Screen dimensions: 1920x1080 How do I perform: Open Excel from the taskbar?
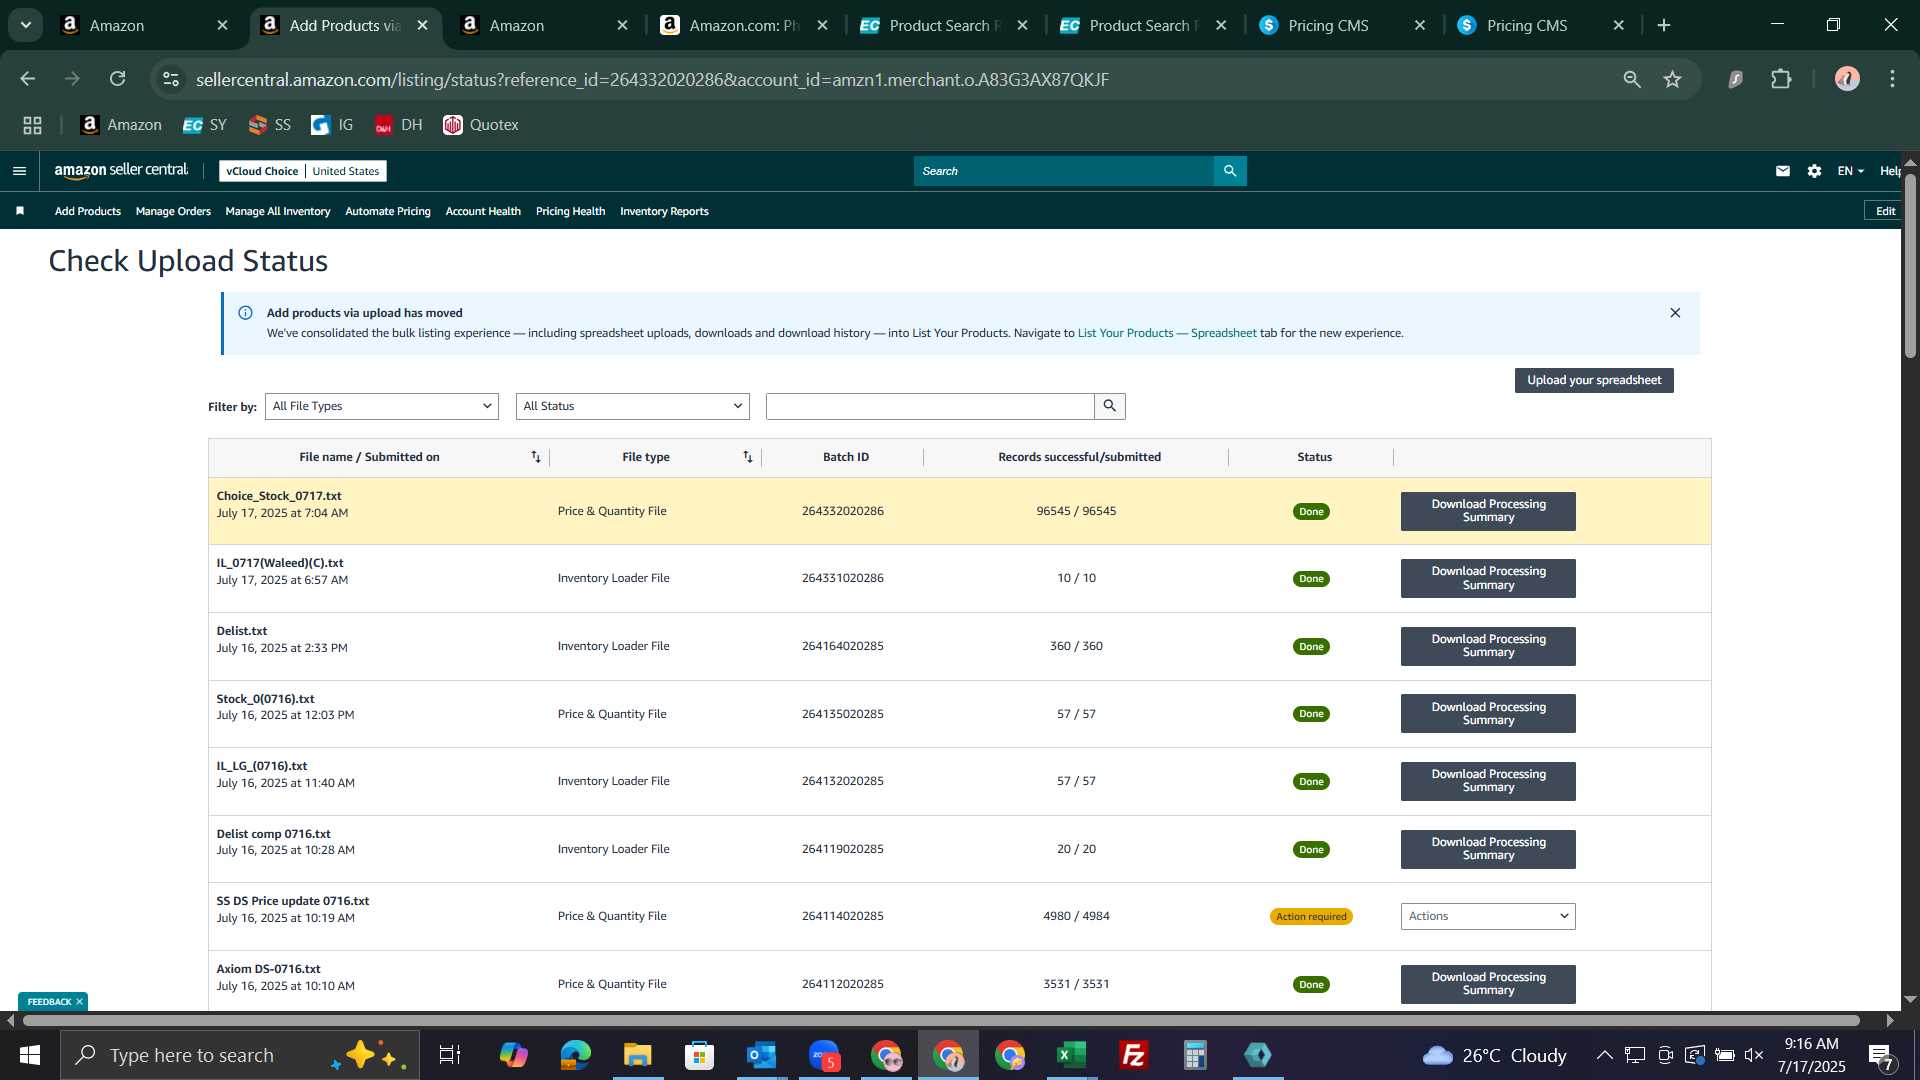click(x=1071, y=1055)
